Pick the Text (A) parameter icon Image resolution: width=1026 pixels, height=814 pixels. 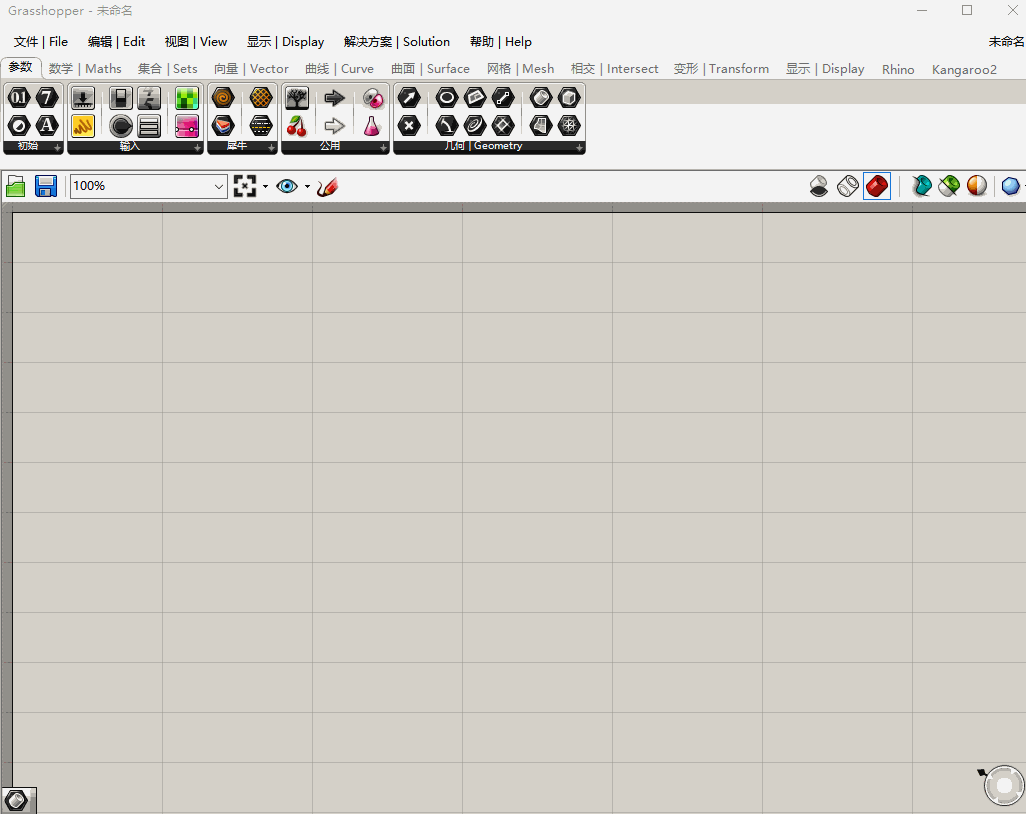46,126
